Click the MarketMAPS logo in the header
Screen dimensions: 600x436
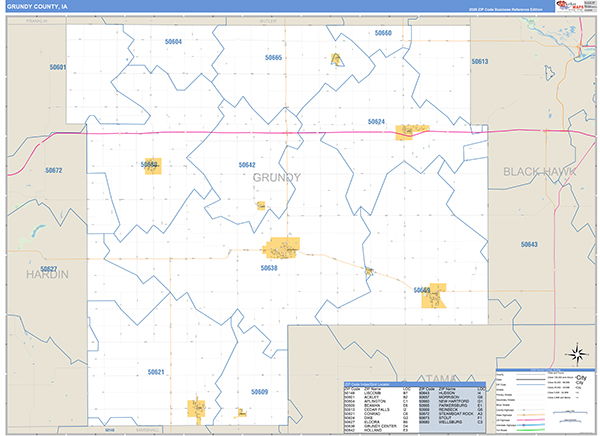coord(571,6)
